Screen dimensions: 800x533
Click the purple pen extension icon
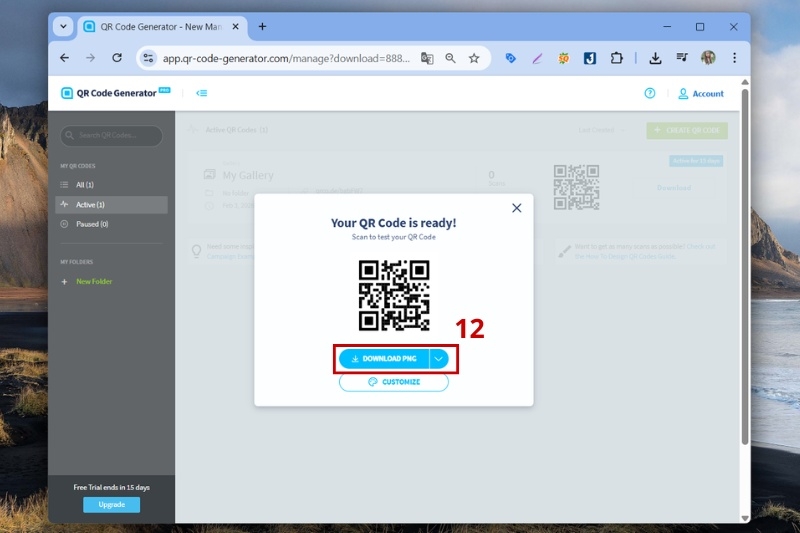click(537, 58)
